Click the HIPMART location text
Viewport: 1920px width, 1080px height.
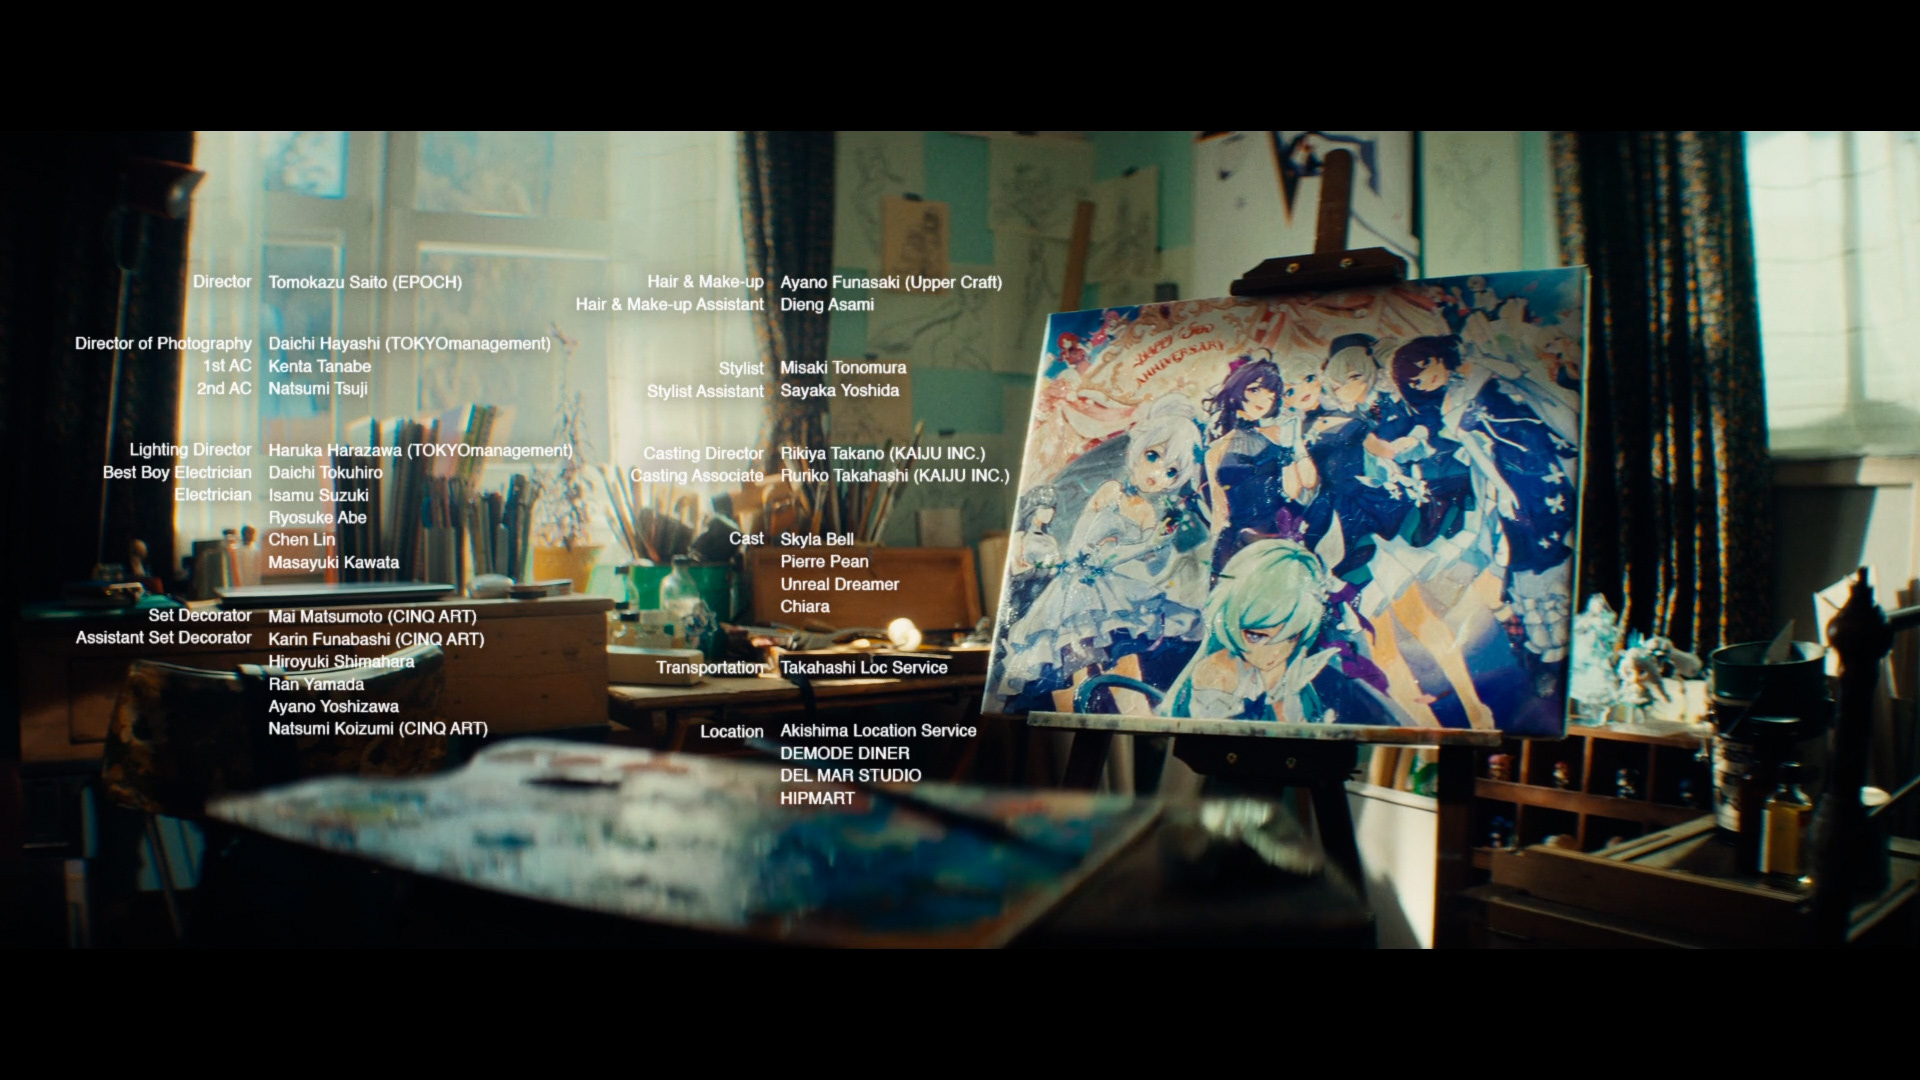(x=817, y=799)
